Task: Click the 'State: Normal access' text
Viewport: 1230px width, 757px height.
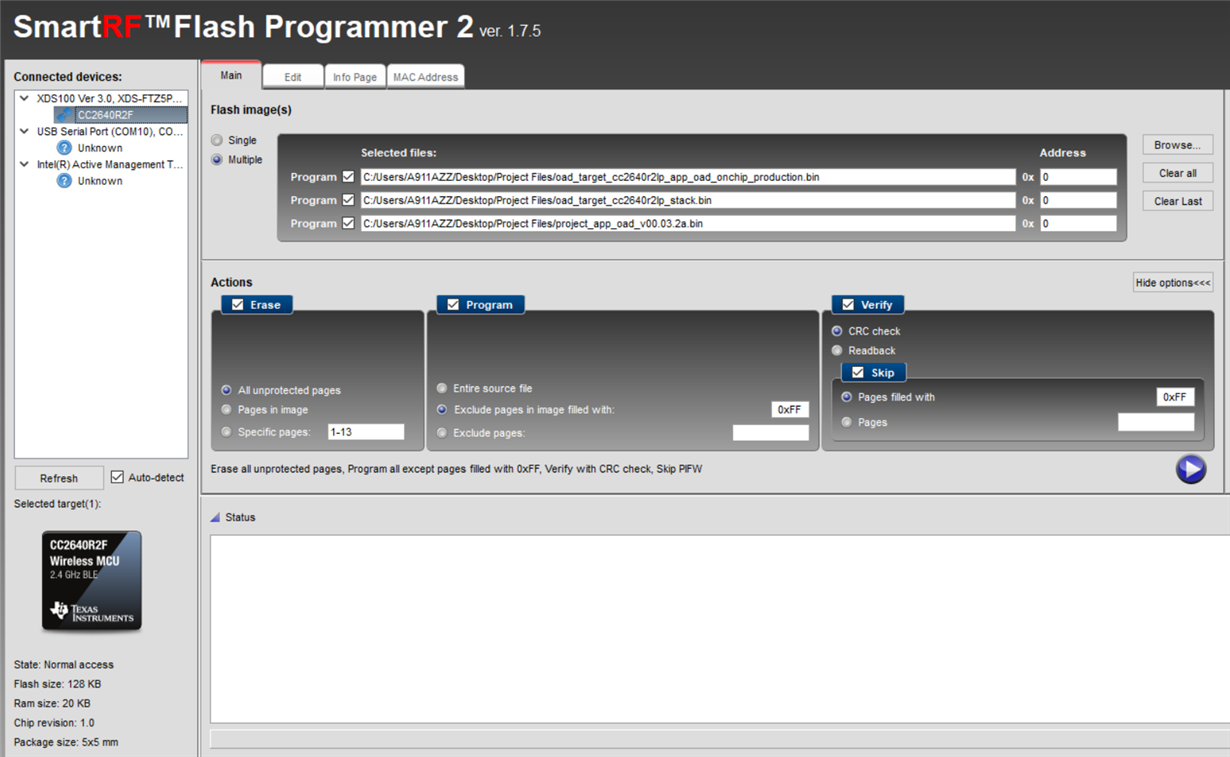Action: pos(64,665)
